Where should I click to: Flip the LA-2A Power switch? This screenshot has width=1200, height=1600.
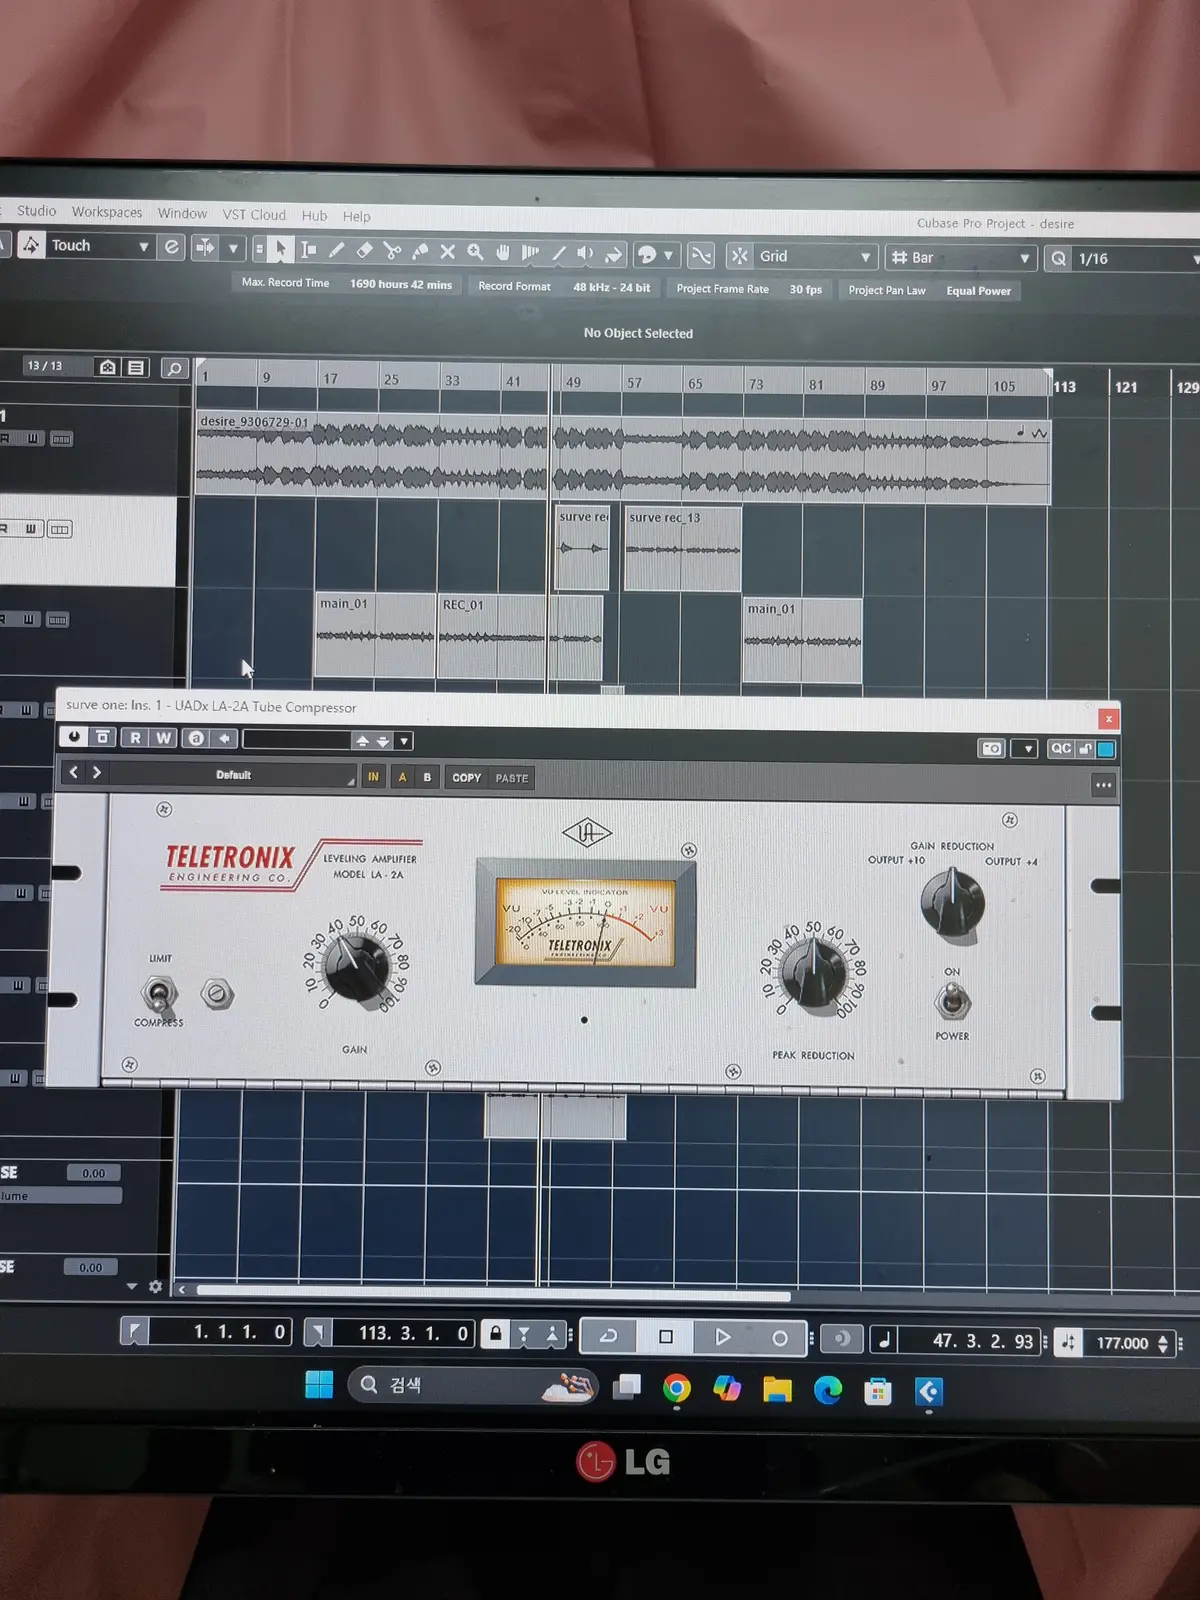952,1000
